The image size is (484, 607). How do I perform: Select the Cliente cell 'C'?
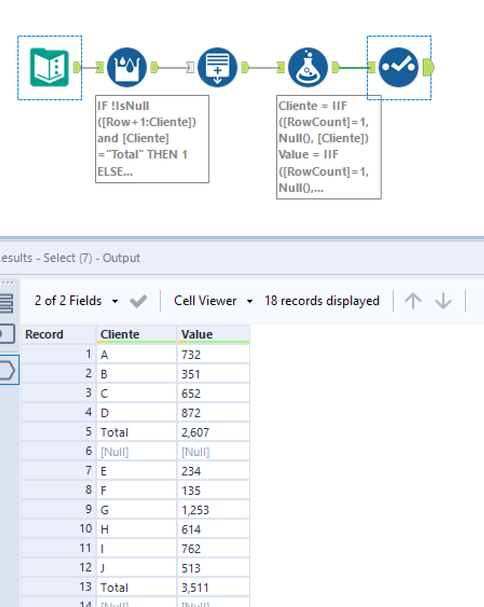[136, 393]
